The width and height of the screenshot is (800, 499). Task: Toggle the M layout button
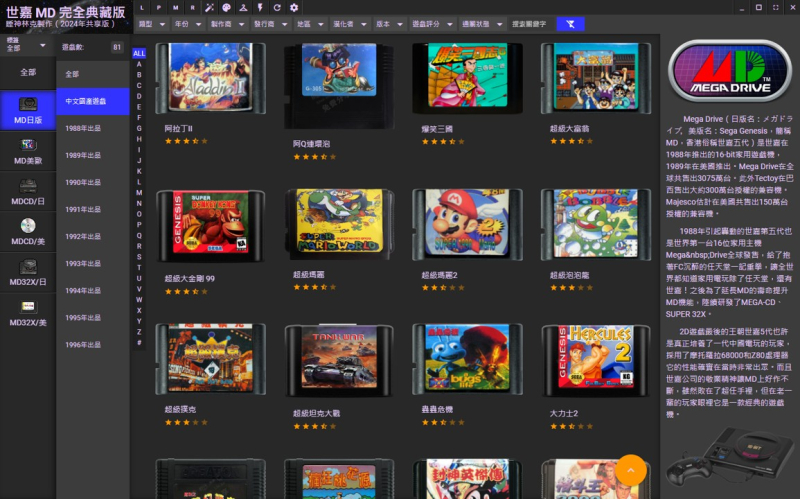[176, 8]
